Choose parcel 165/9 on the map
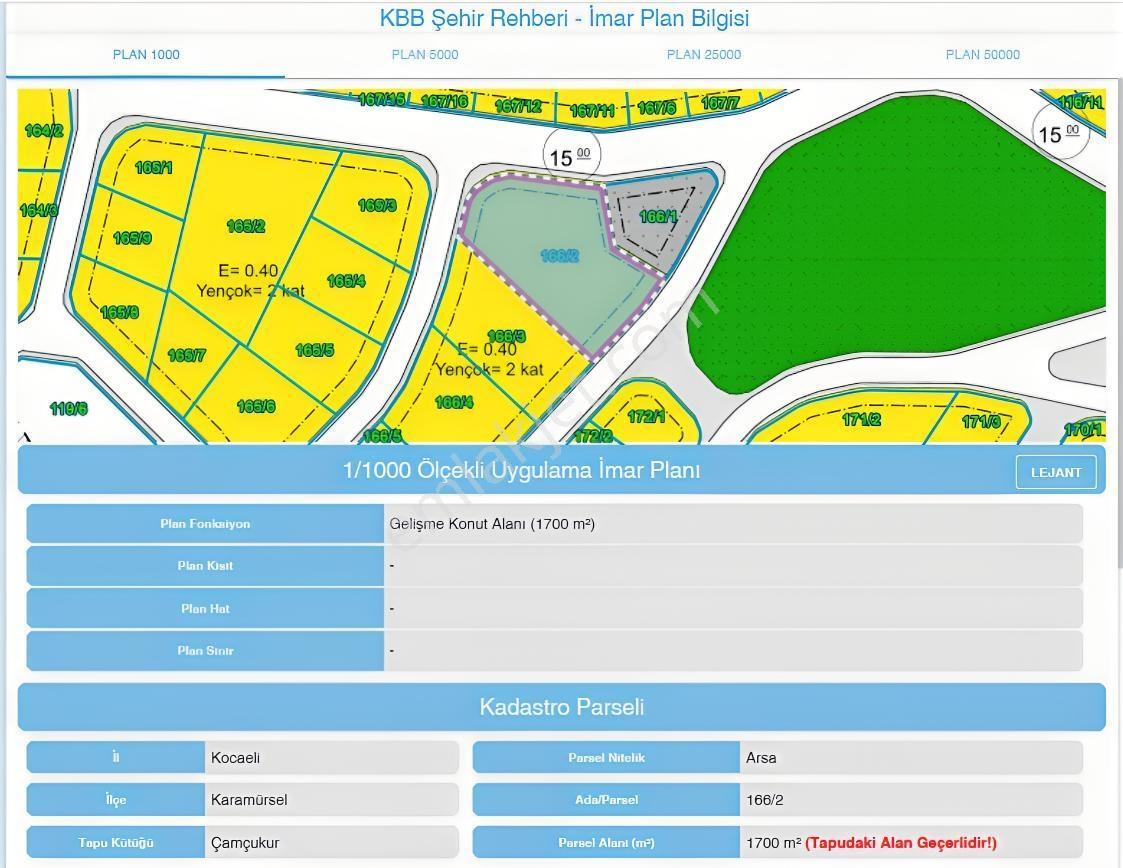 [x=132, y=238]
